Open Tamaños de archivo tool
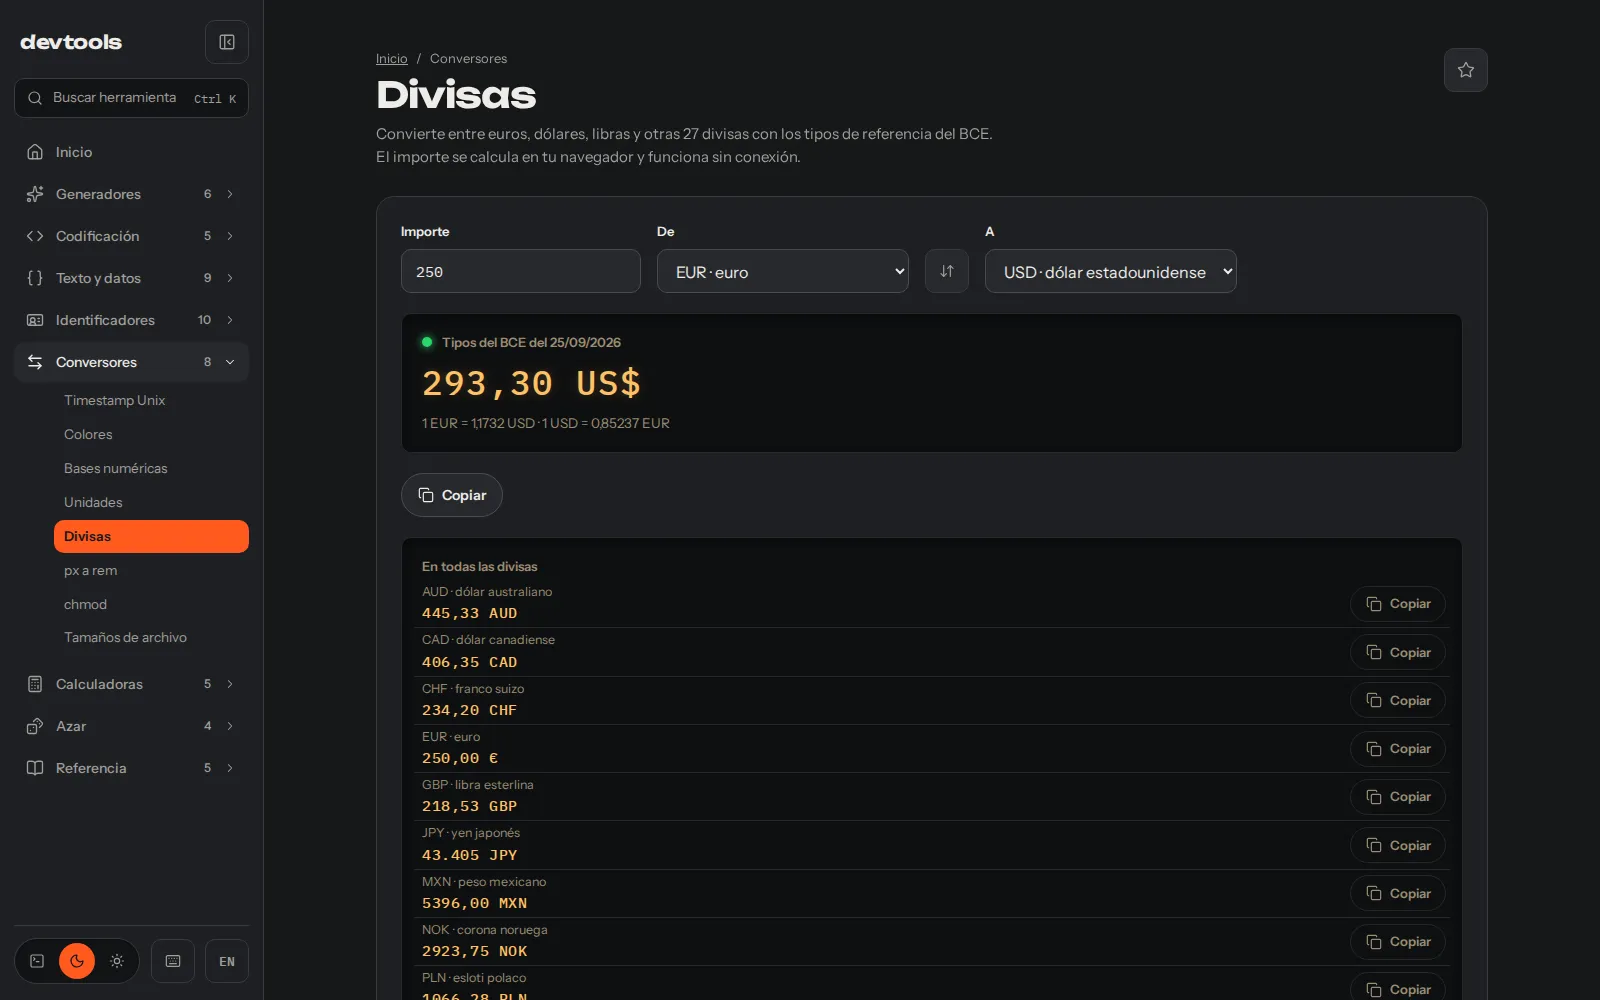The height and width of the screenshot is (1000, 1600). (x=151, y=637)
